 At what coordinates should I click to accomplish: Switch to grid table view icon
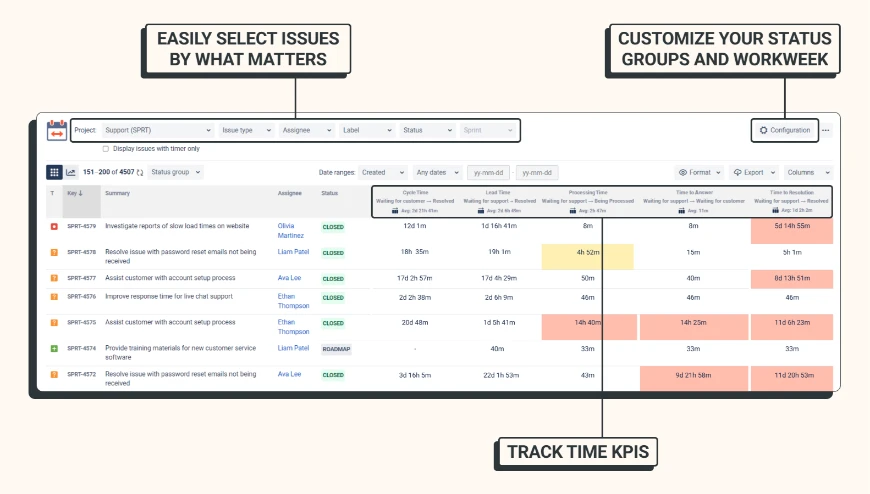[54, 172]
